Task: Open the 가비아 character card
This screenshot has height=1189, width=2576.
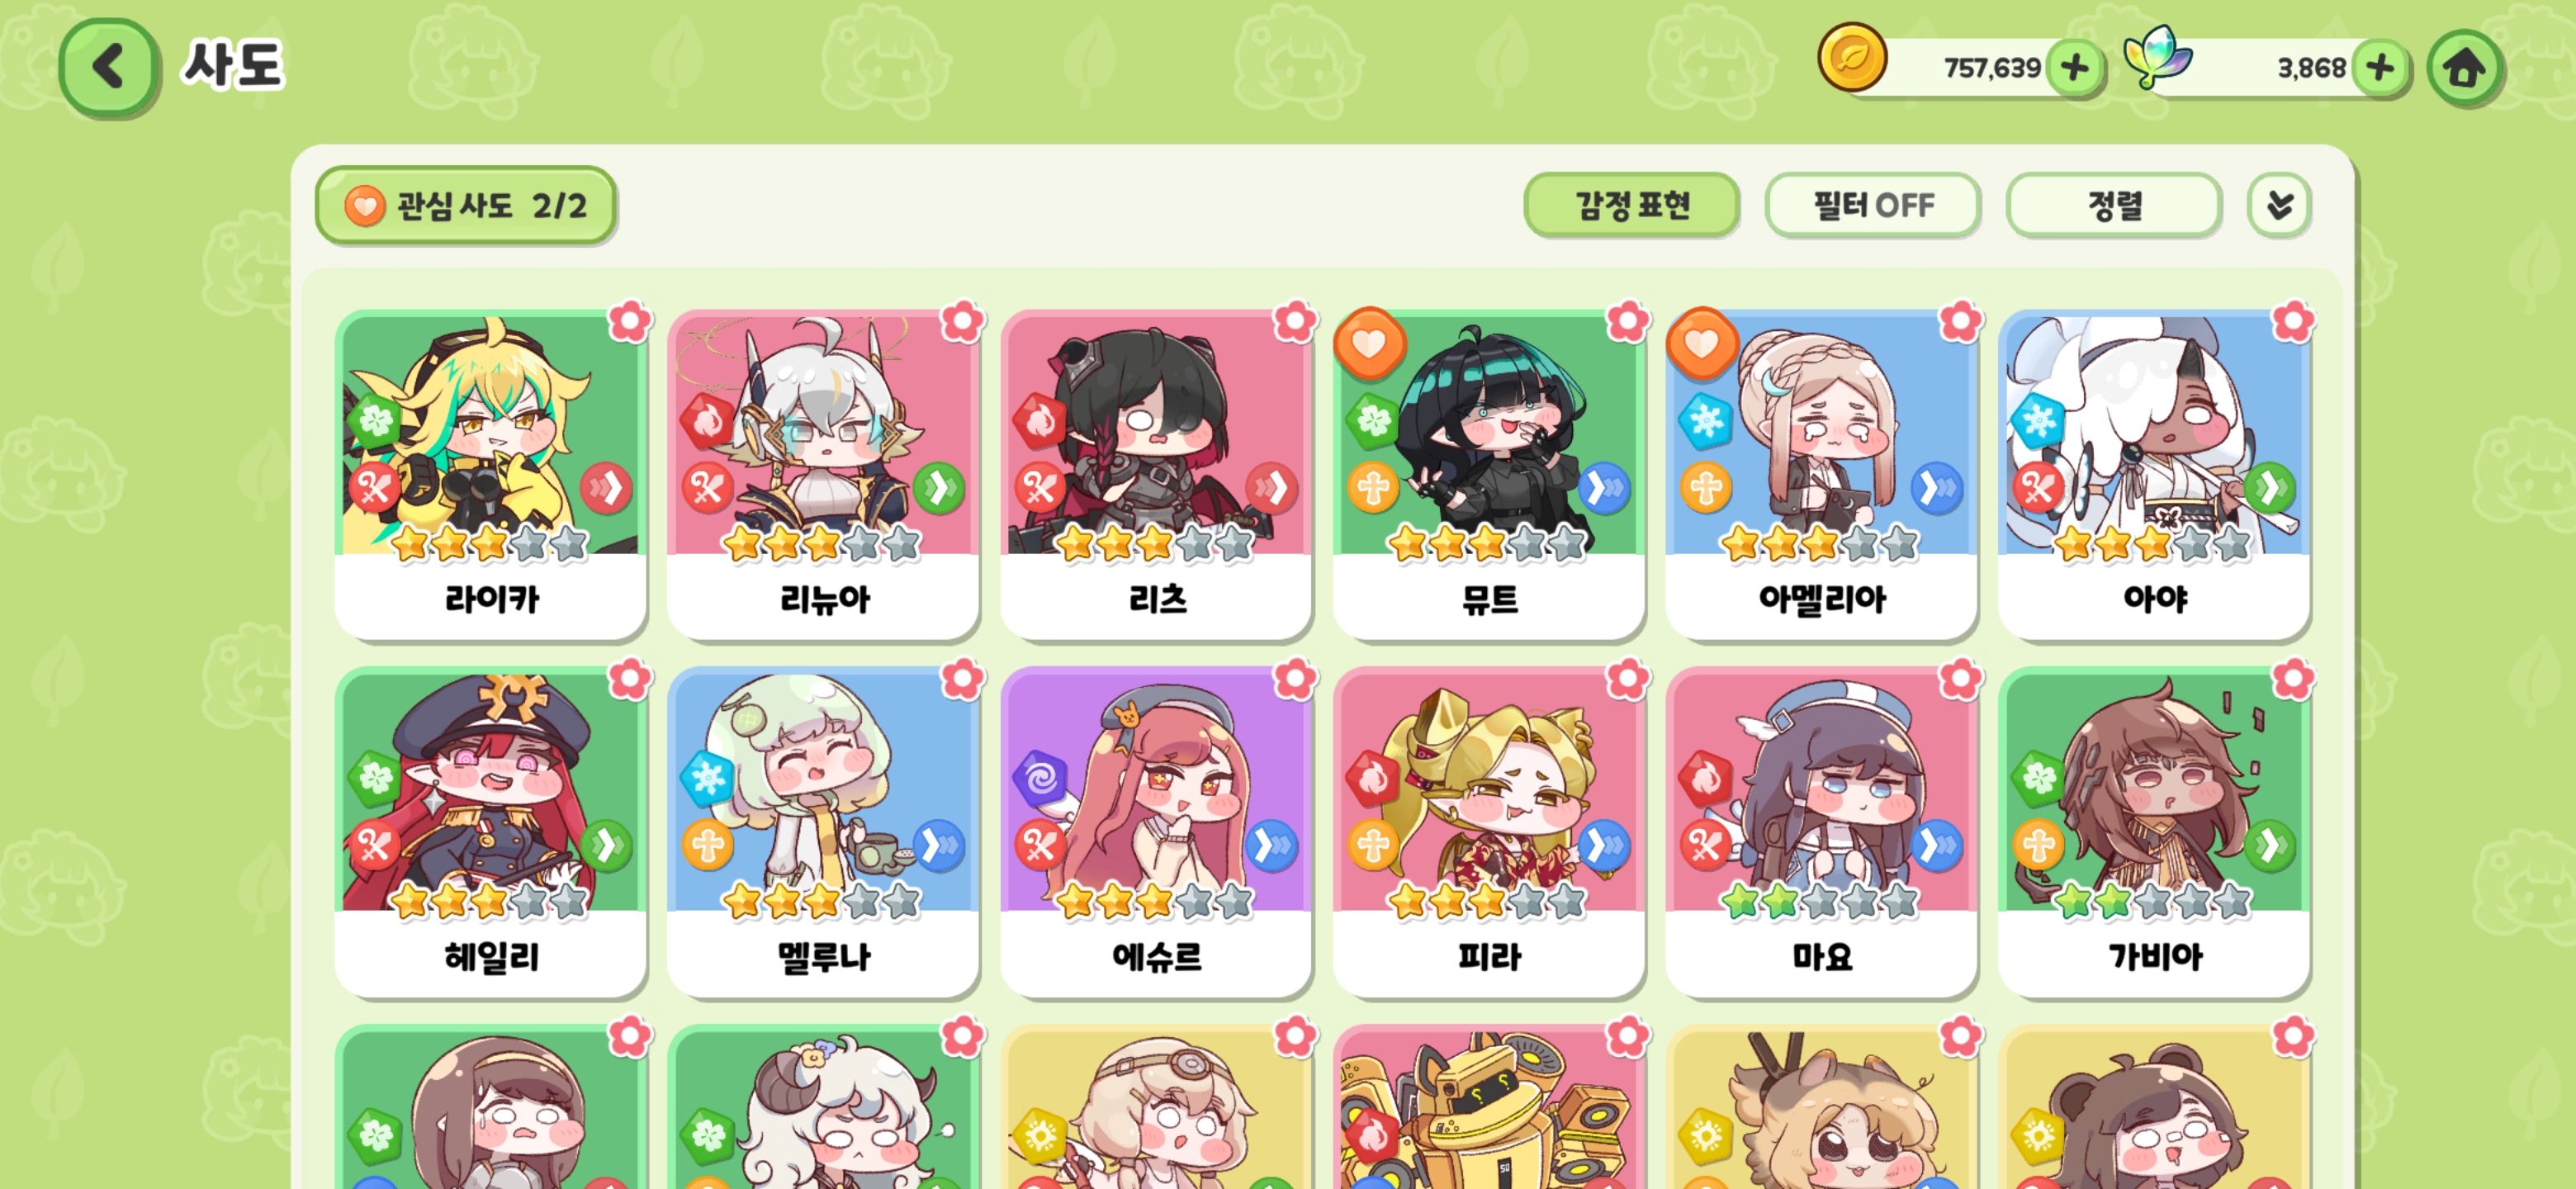Action: [2154, 832]
